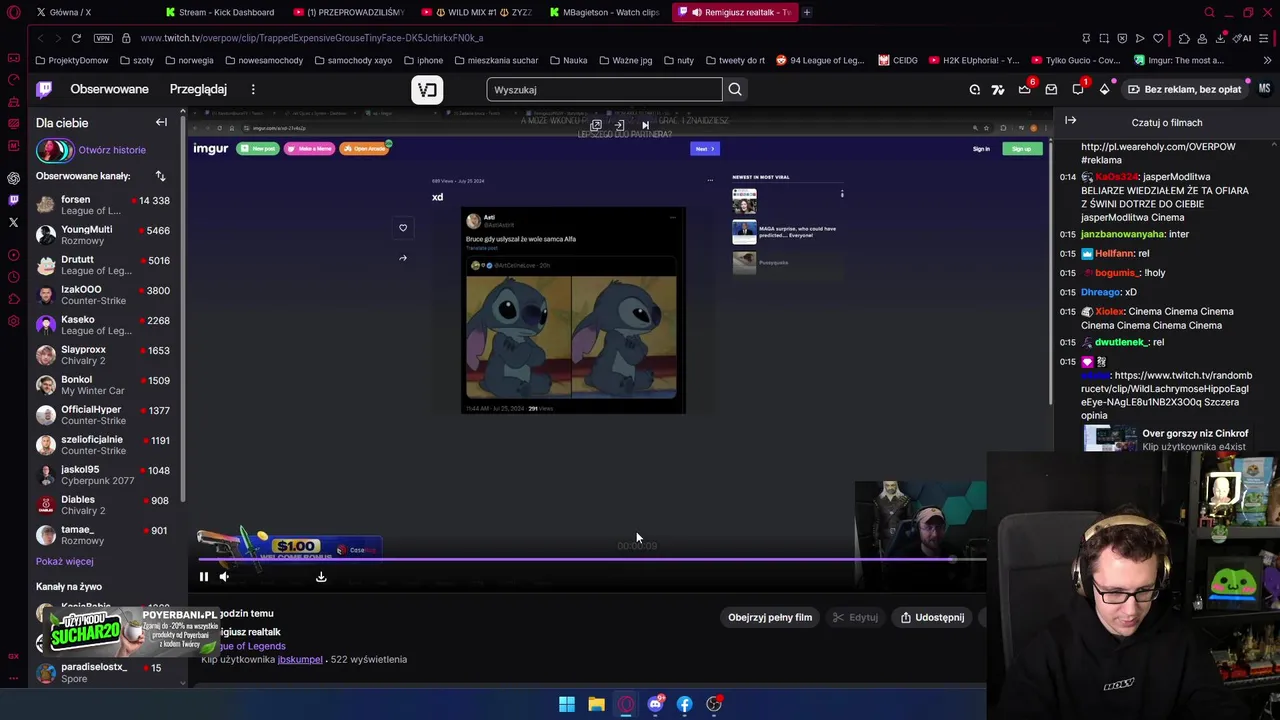Click the VPN badge in address bar

[x=103, y=38]
